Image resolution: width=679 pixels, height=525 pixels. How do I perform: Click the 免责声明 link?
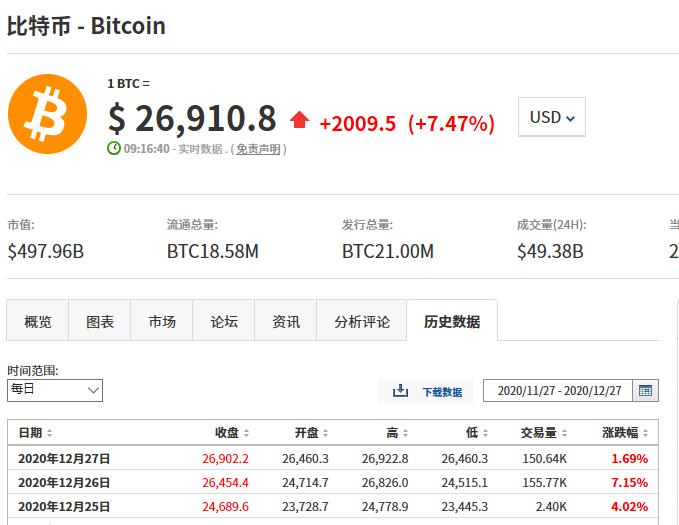tap(258, 149)
